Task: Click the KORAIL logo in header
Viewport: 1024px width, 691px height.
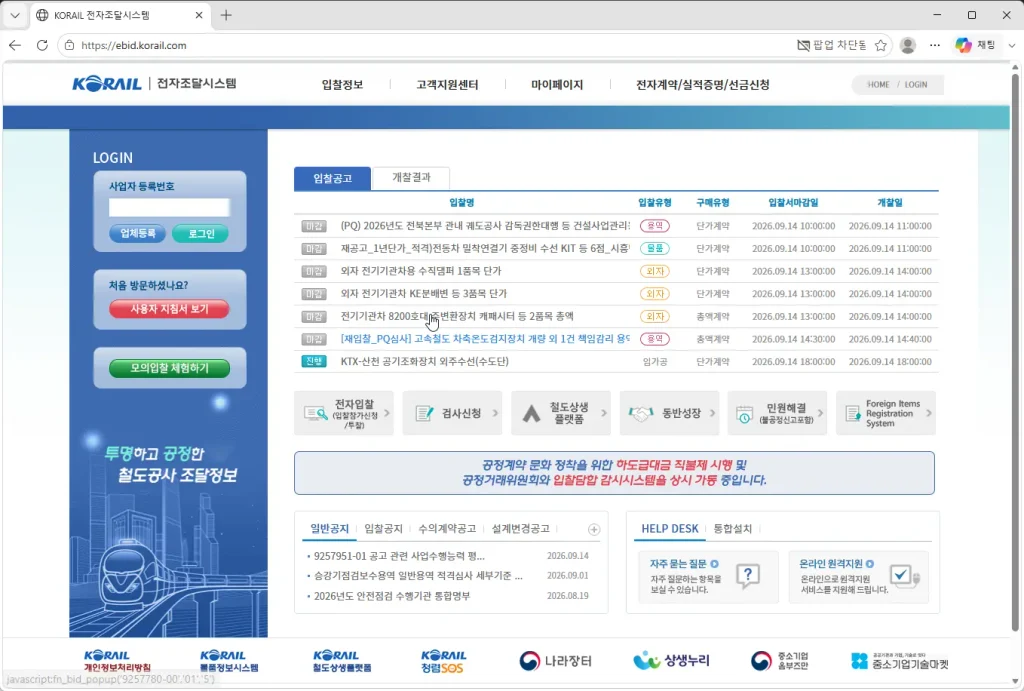Action: (x=106, y=84)
